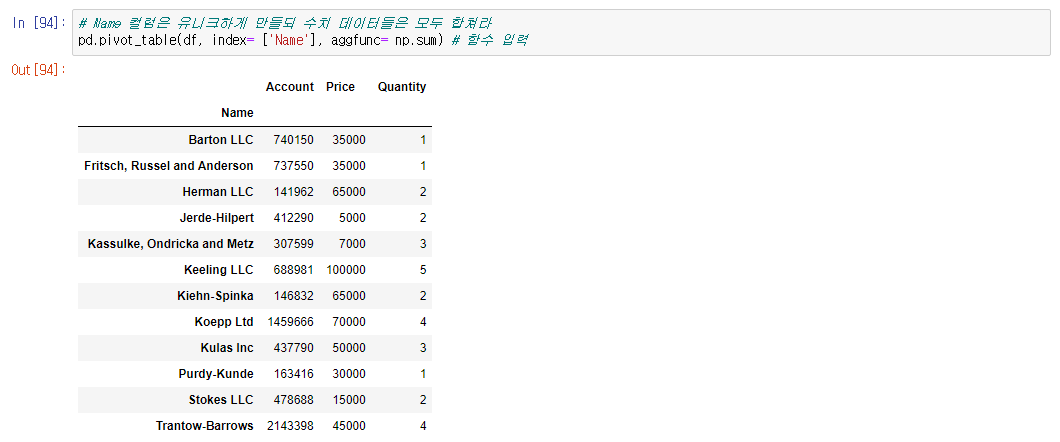The width and height of the screenshot is (1060, 442).
Task: Click Account value 740150
Action: coord(293,140)
